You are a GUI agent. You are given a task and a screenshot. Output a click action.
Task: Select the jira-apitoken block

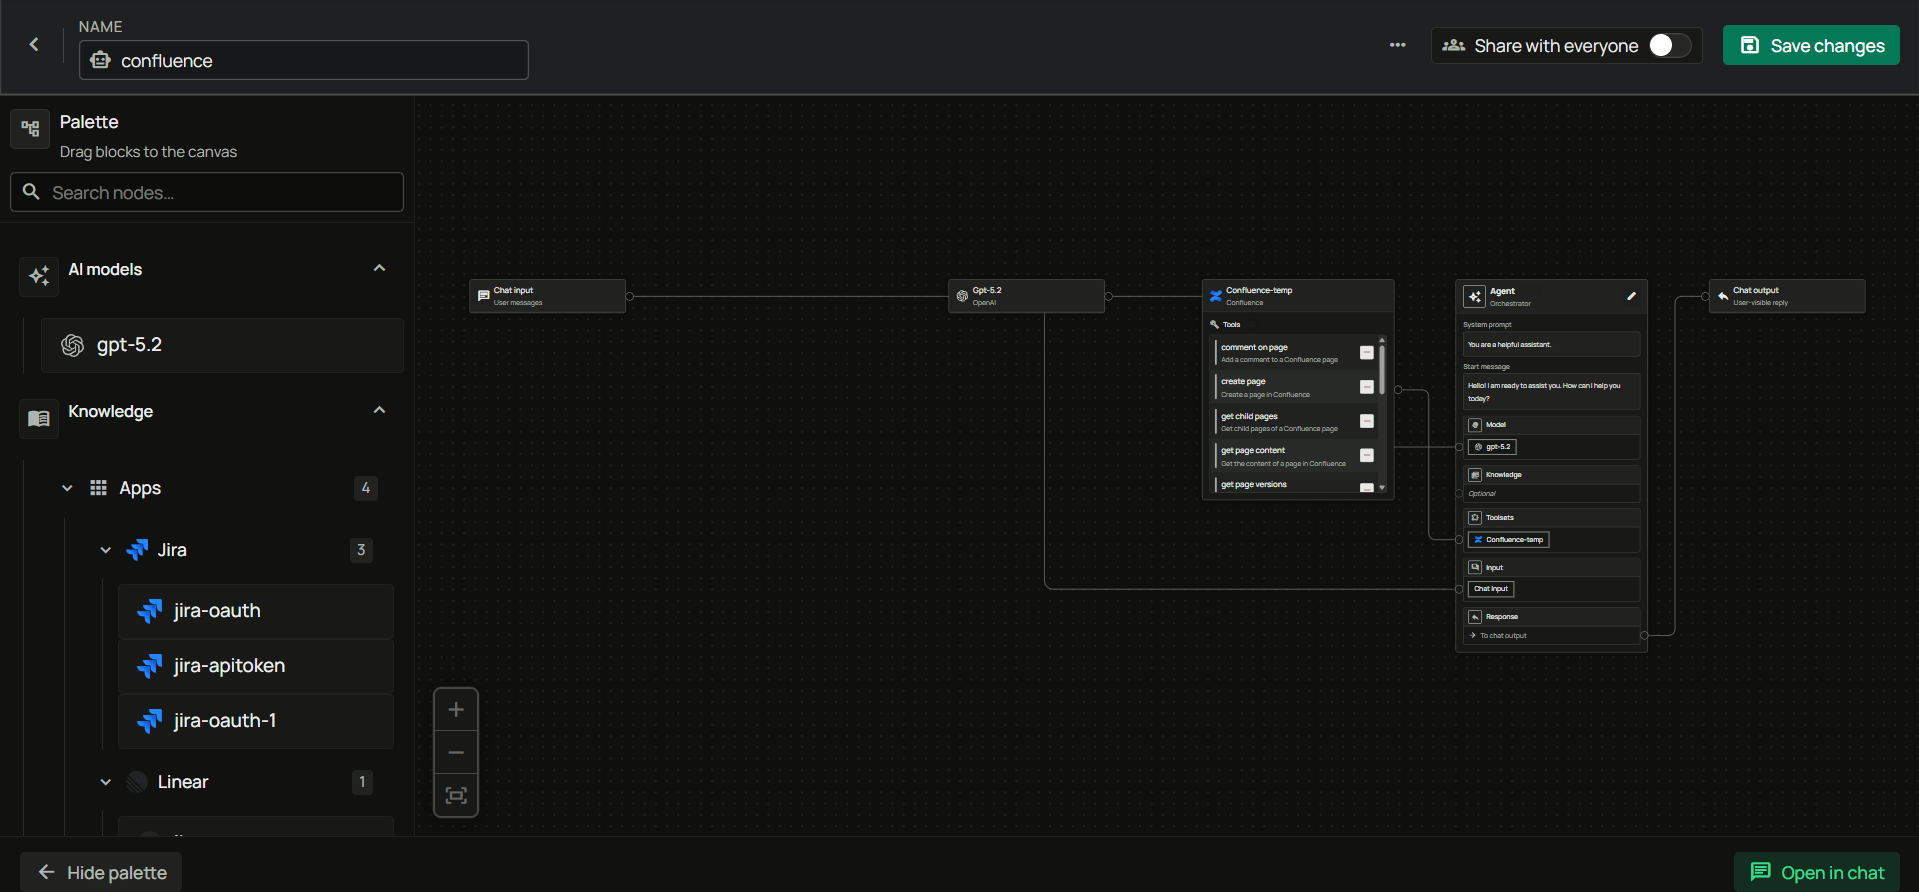click(256, 666)
